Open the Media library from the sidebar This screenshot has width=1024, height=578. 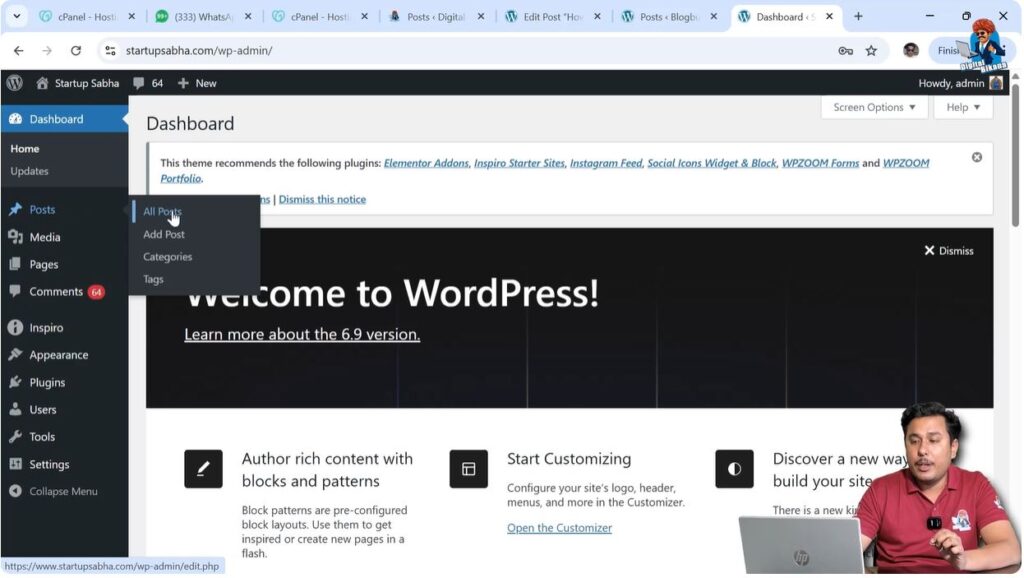click(x=45, y=237)
